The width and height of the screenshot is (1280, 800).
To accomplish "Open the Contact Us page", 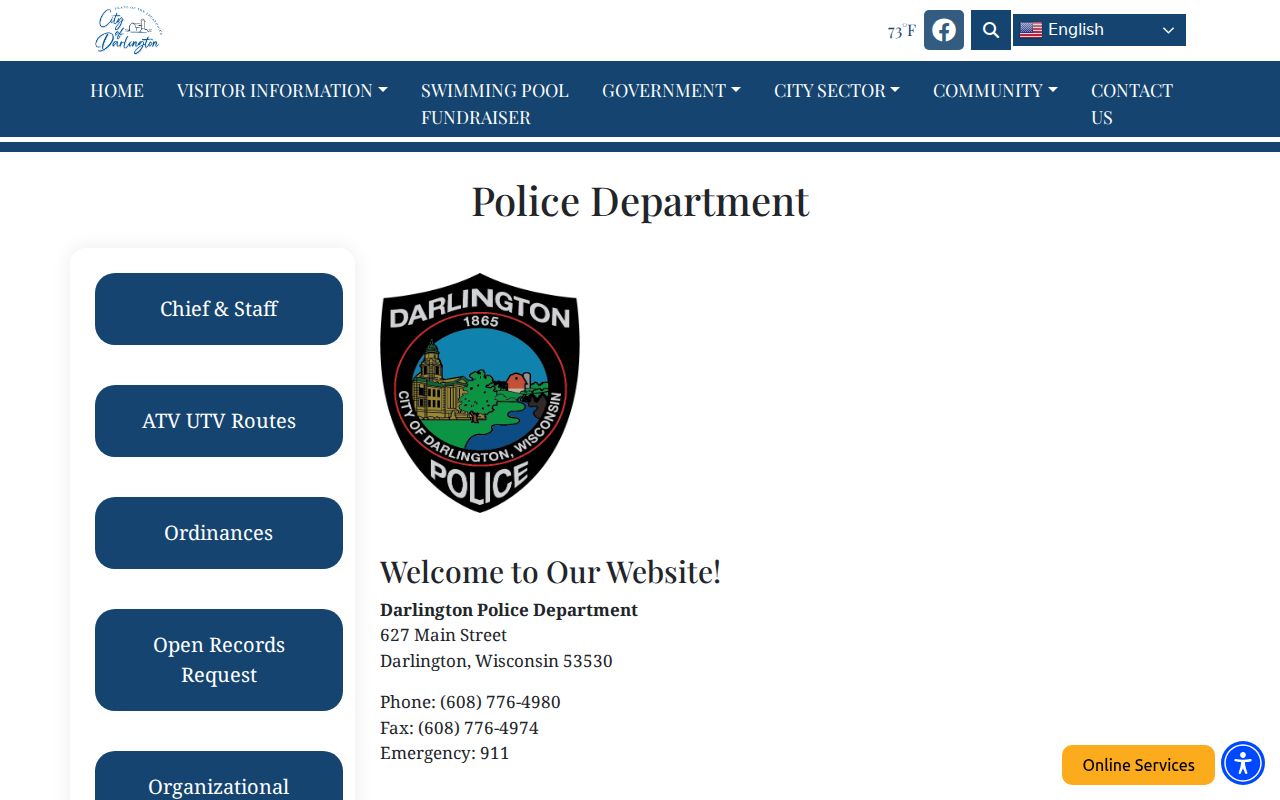I will pos(1132,104).
